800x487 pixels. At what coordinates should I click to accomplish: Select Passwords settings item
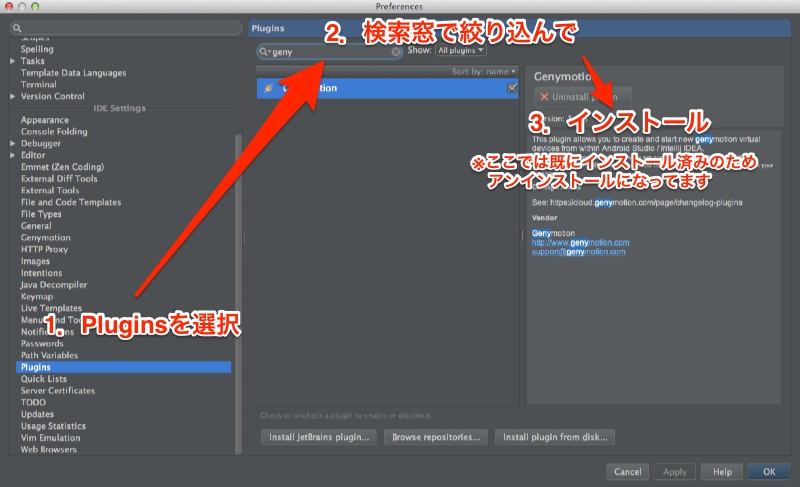[x=42, y=344]
